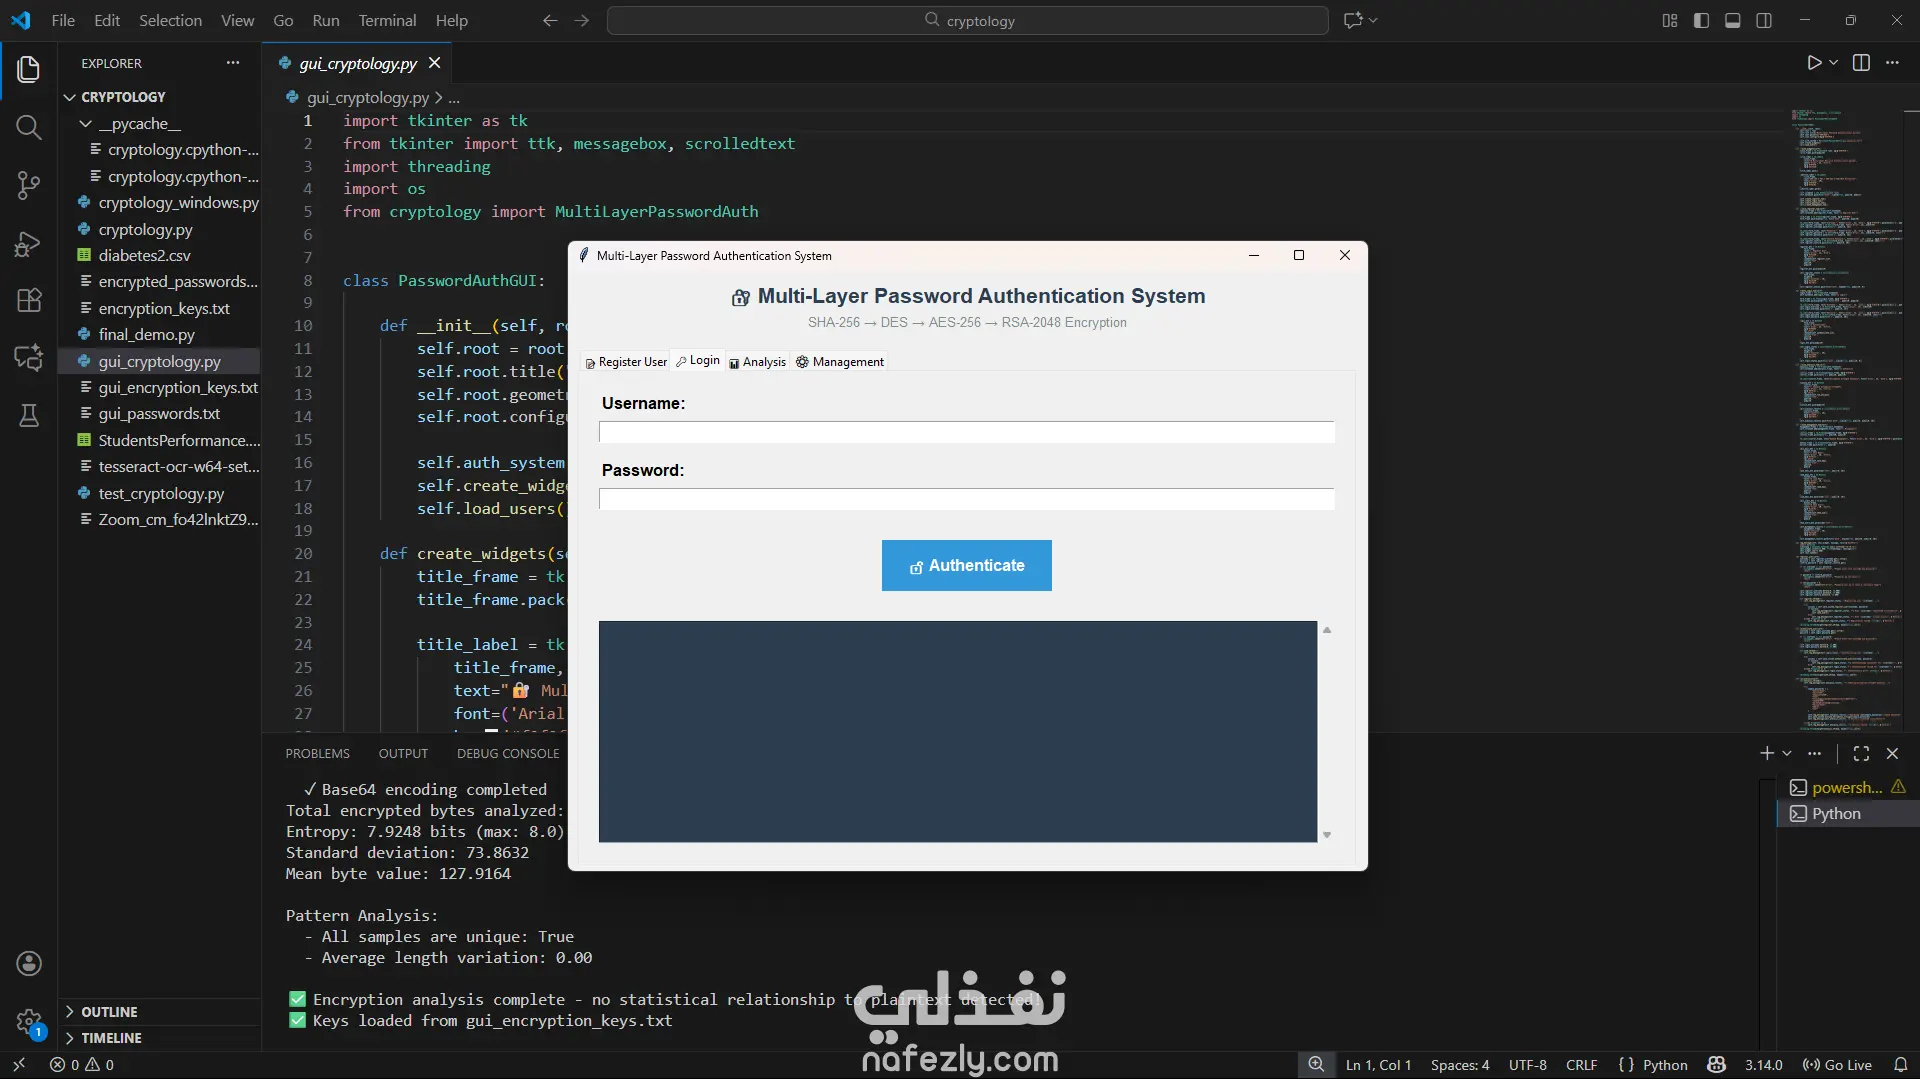This screenshot has width=1920, height=1079.
Task: Select the powershell terminal entry
Action: tap(1846, 788)
